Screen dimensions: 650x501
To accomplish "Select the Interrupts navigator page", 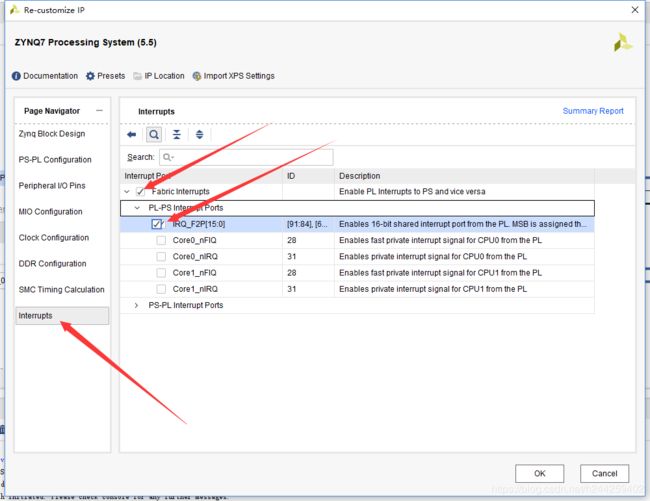I will (x=62, y=316).
